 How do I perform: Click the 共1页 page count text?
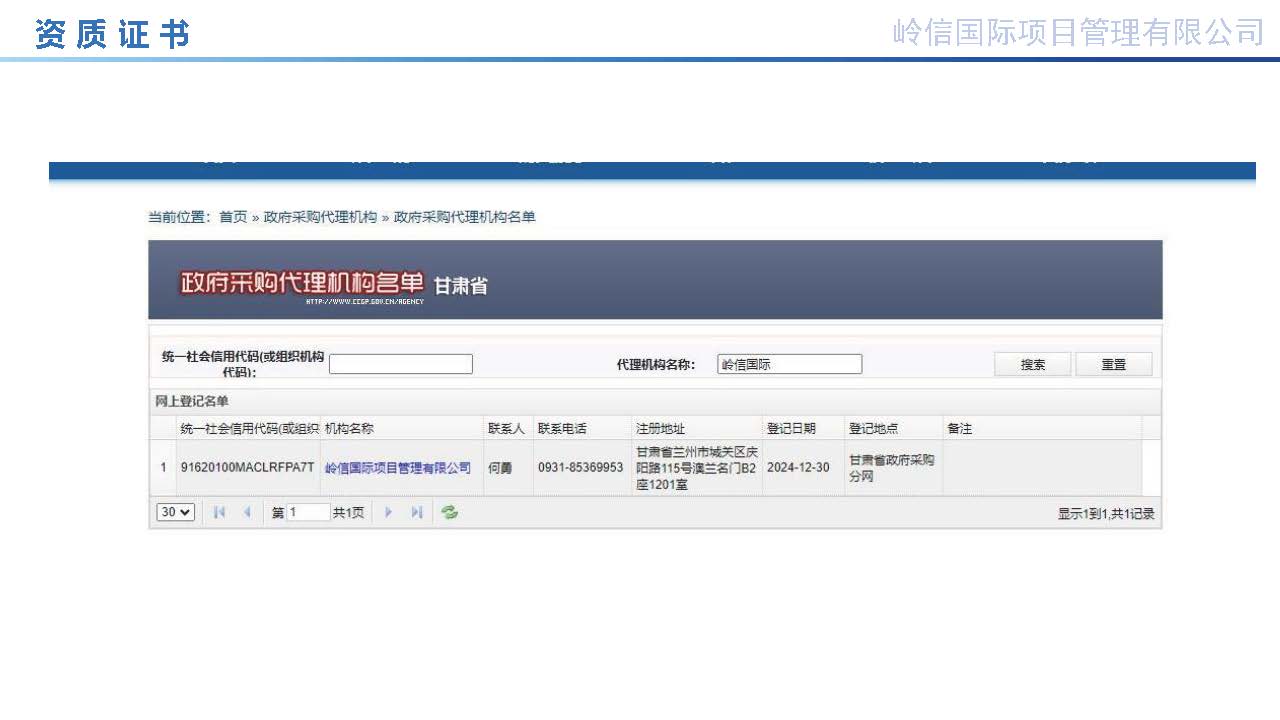(x=348, y=513)
